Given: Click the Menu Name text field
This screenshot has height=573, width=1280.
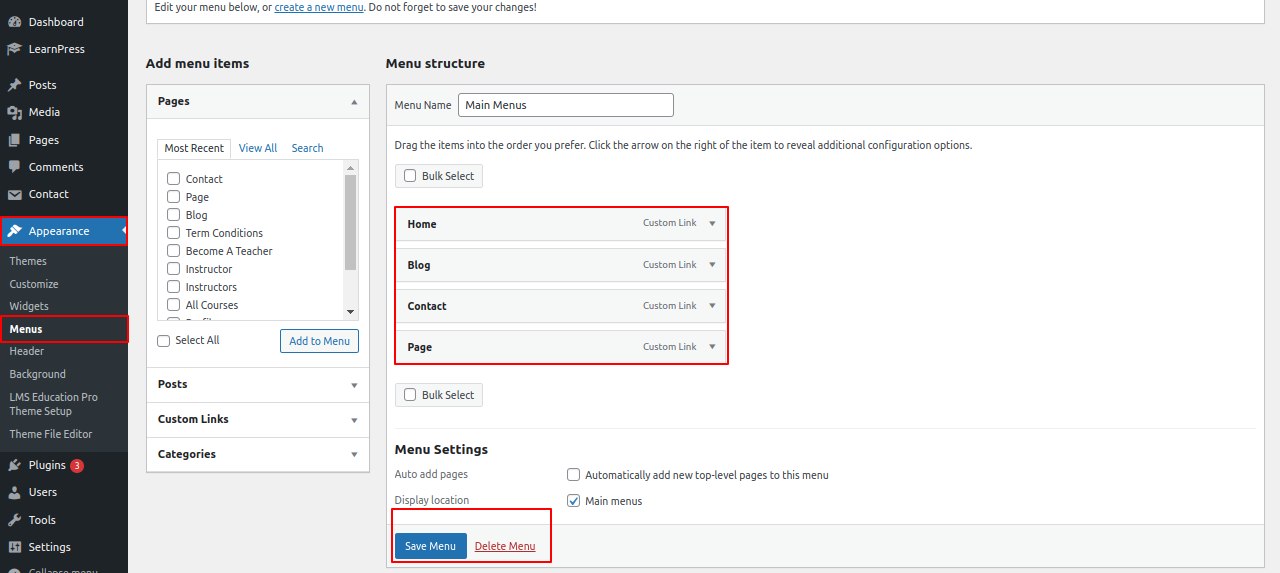Looking at the screenshot, I should point(566,105).
